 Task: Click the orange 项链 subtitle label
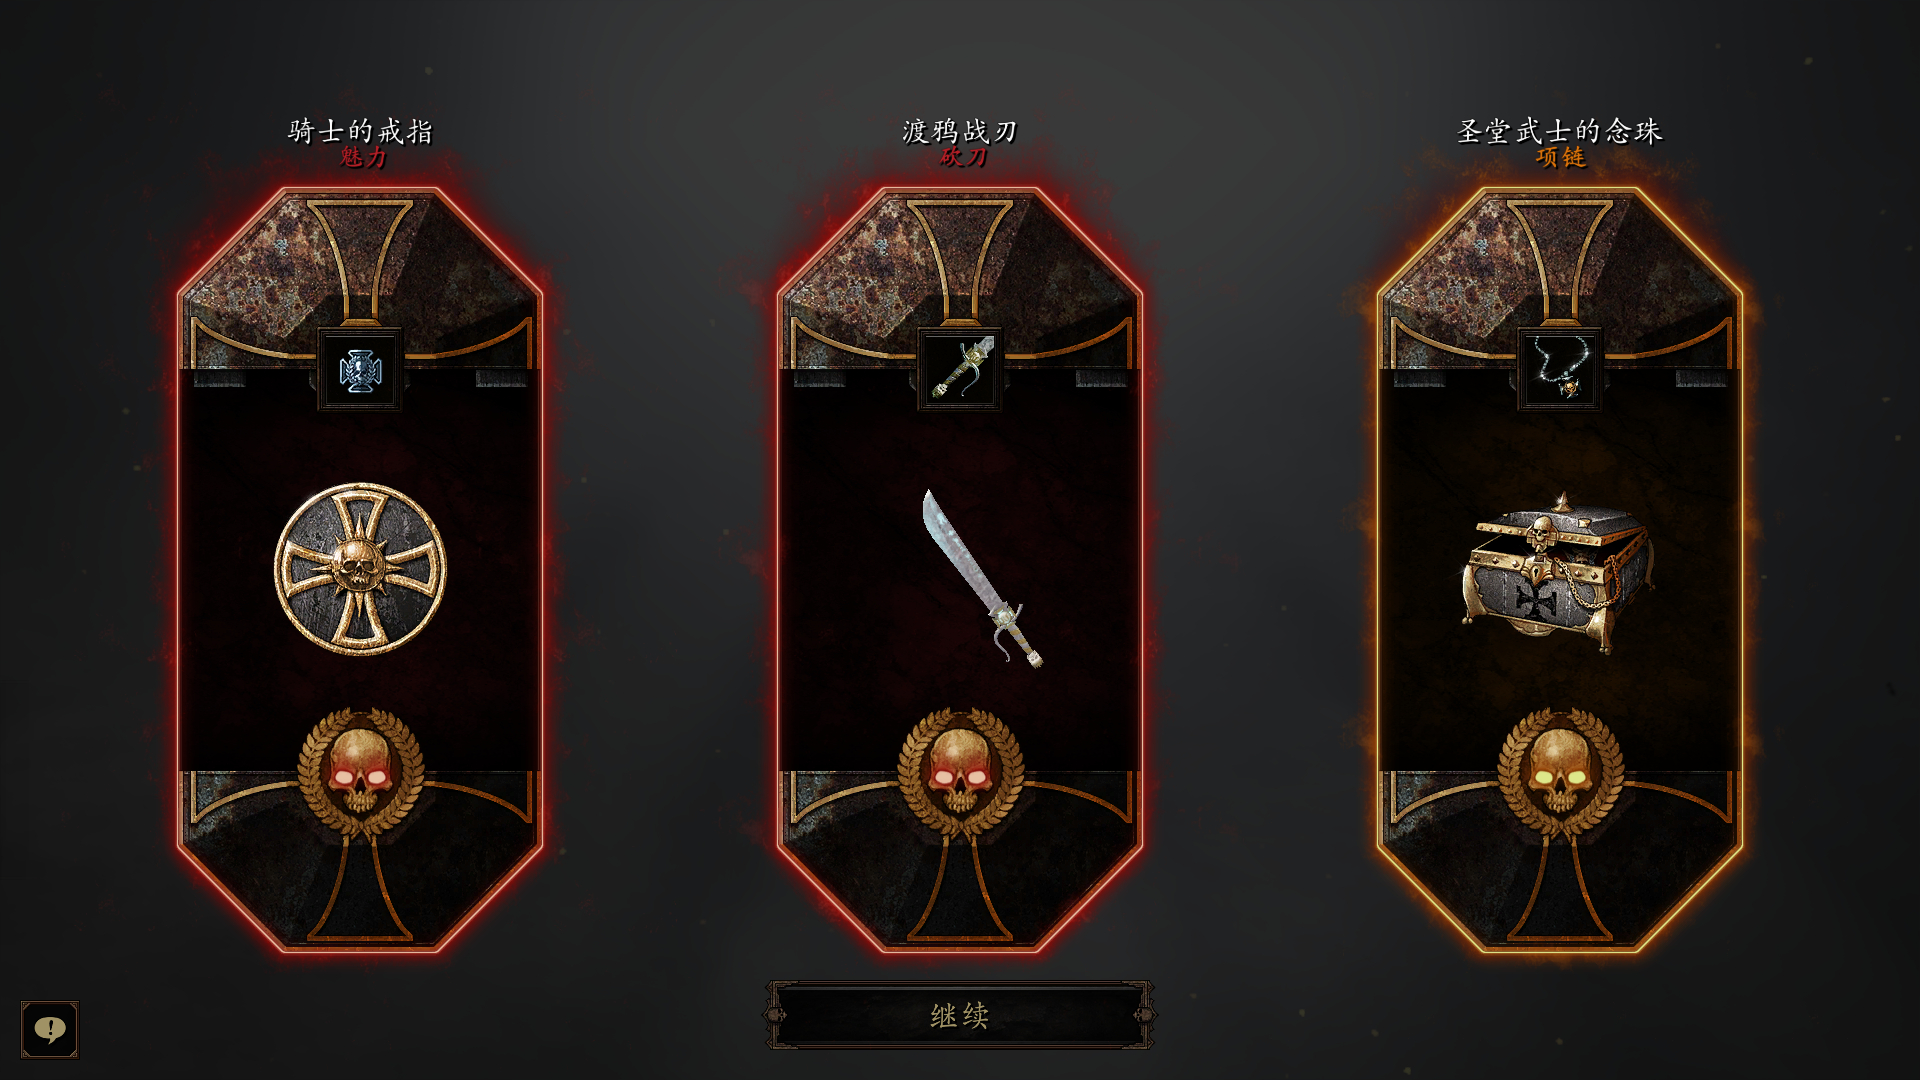[1561, 157]
